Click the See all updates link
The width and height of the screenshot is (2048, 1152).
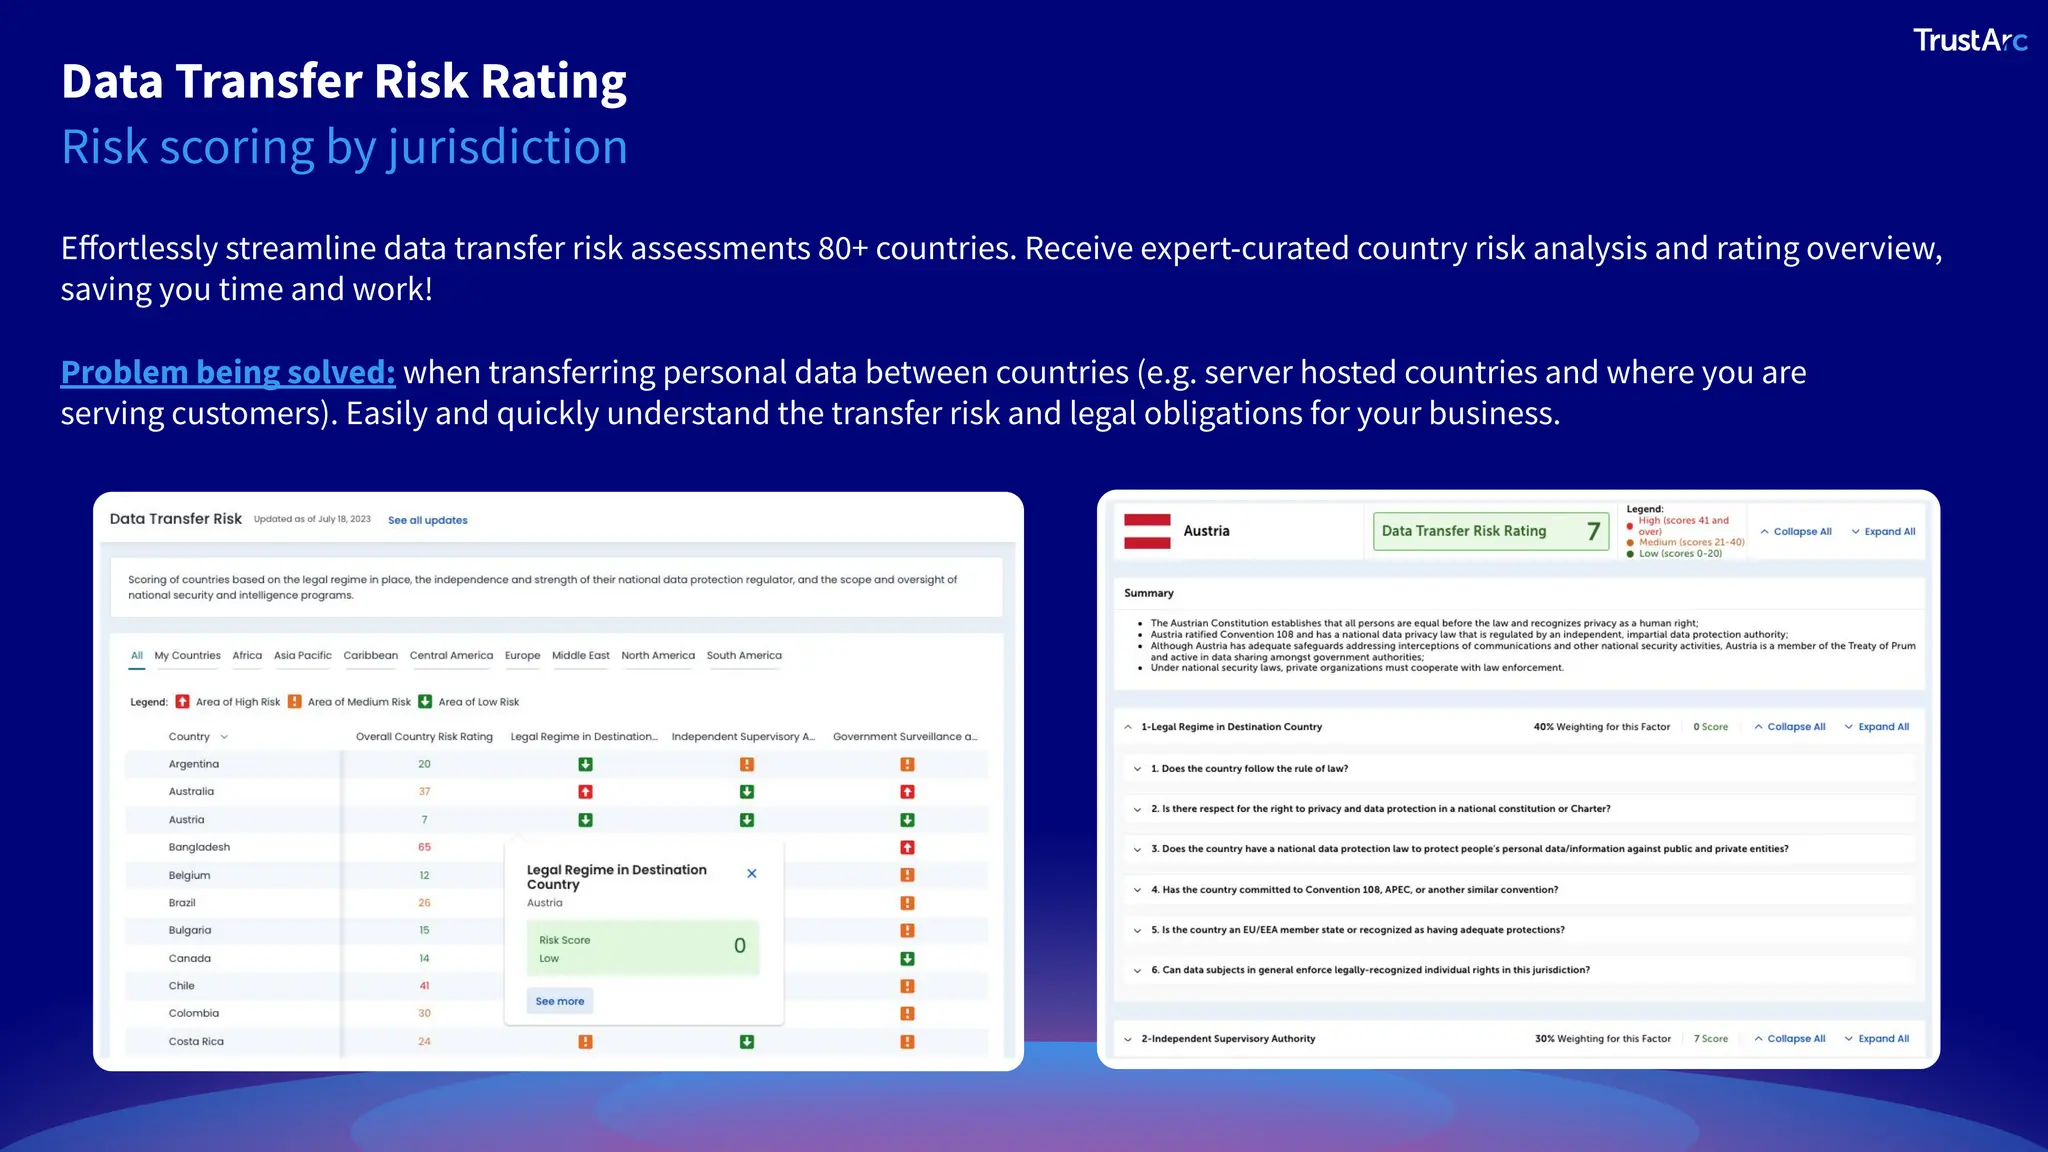click(427, 520)
